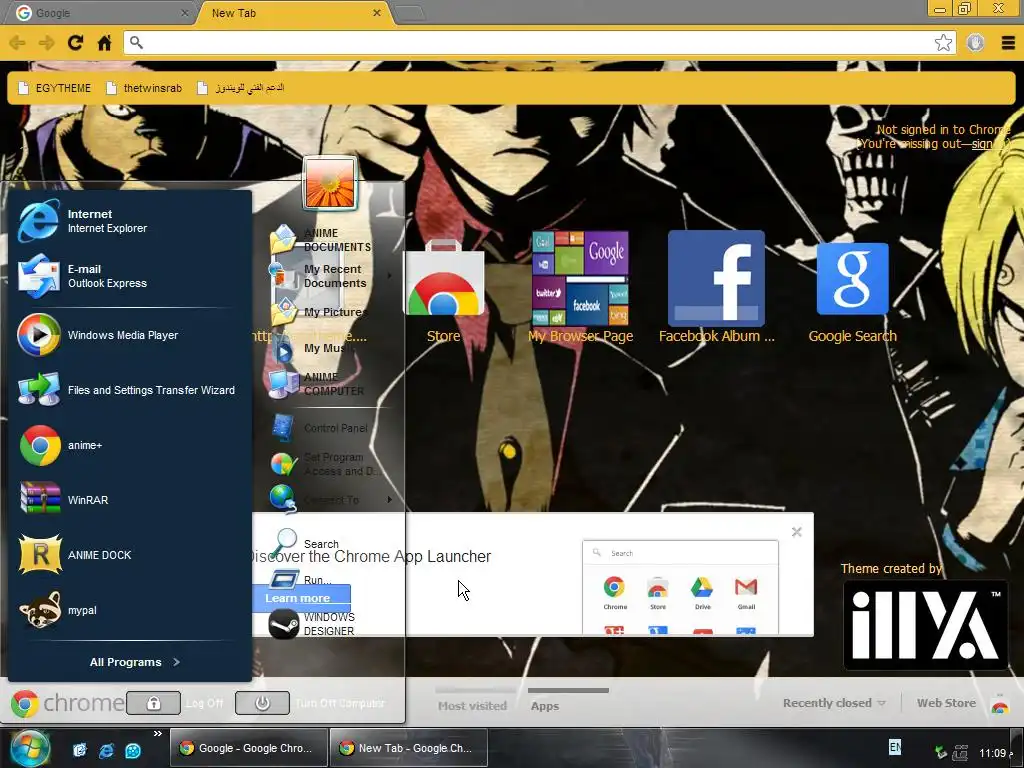The image size is (1024, 768).
Task: Close the App Launcher promo banner
Action: 797,532
